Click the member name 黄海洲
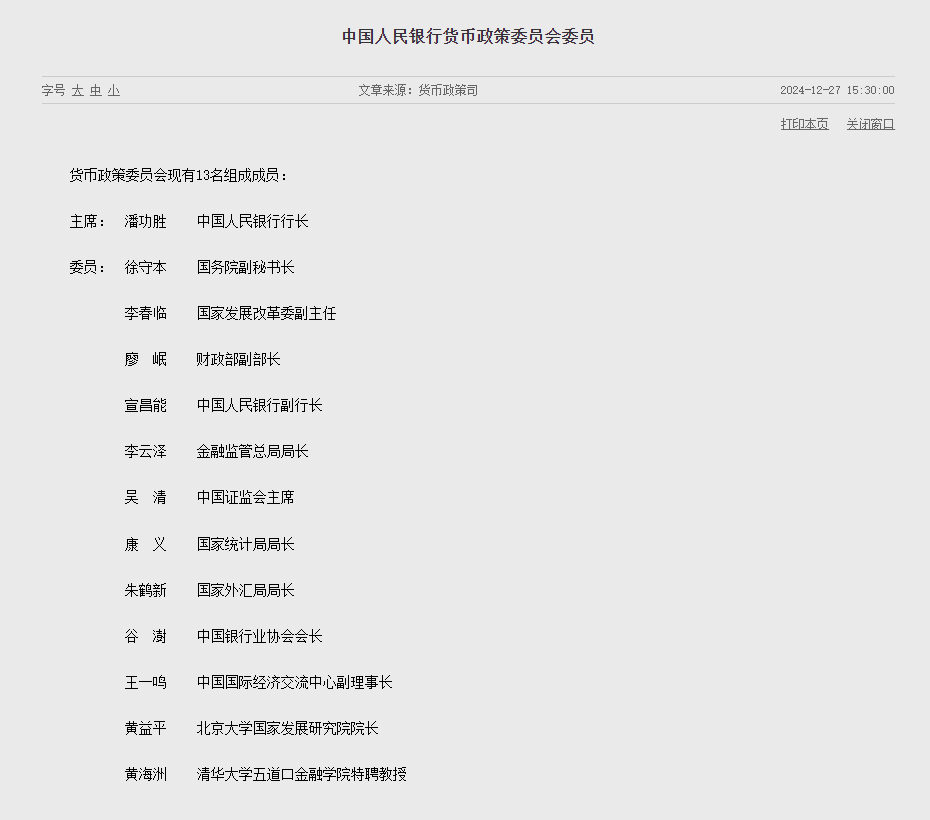 point(145,774)
